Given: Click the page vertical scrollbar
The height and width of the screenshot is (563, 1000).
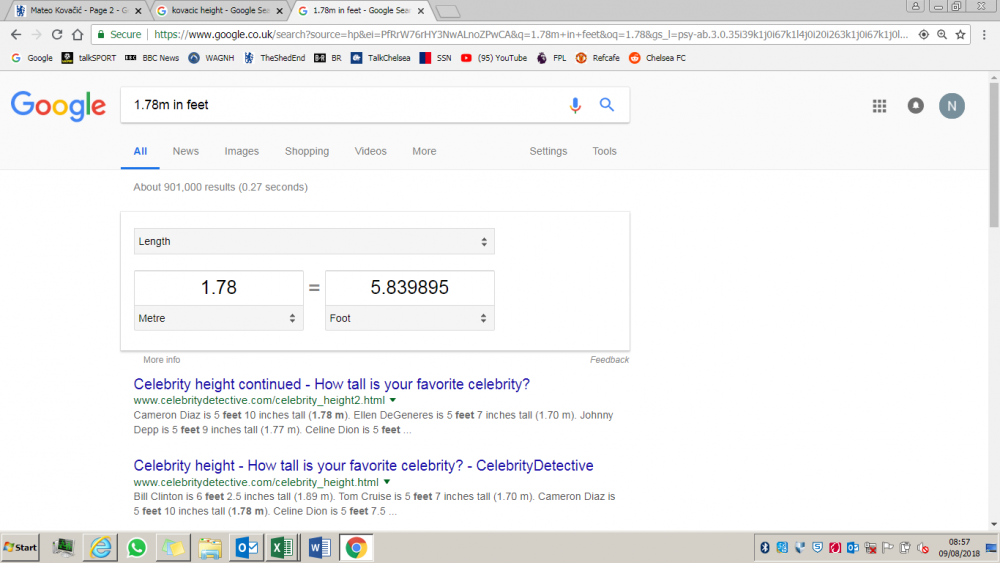Looking at the screenshot, I should pos(994,153).
